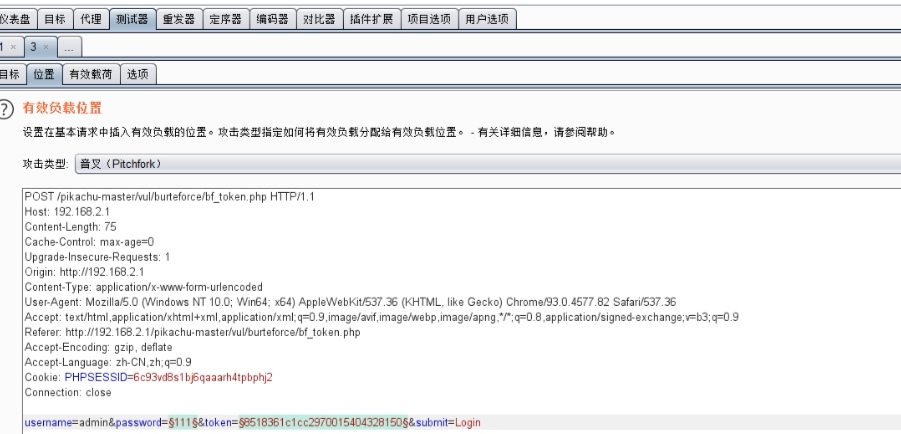Add a new attack tab with ...
The height and width of the screenshot is (434, 901).
70,47
